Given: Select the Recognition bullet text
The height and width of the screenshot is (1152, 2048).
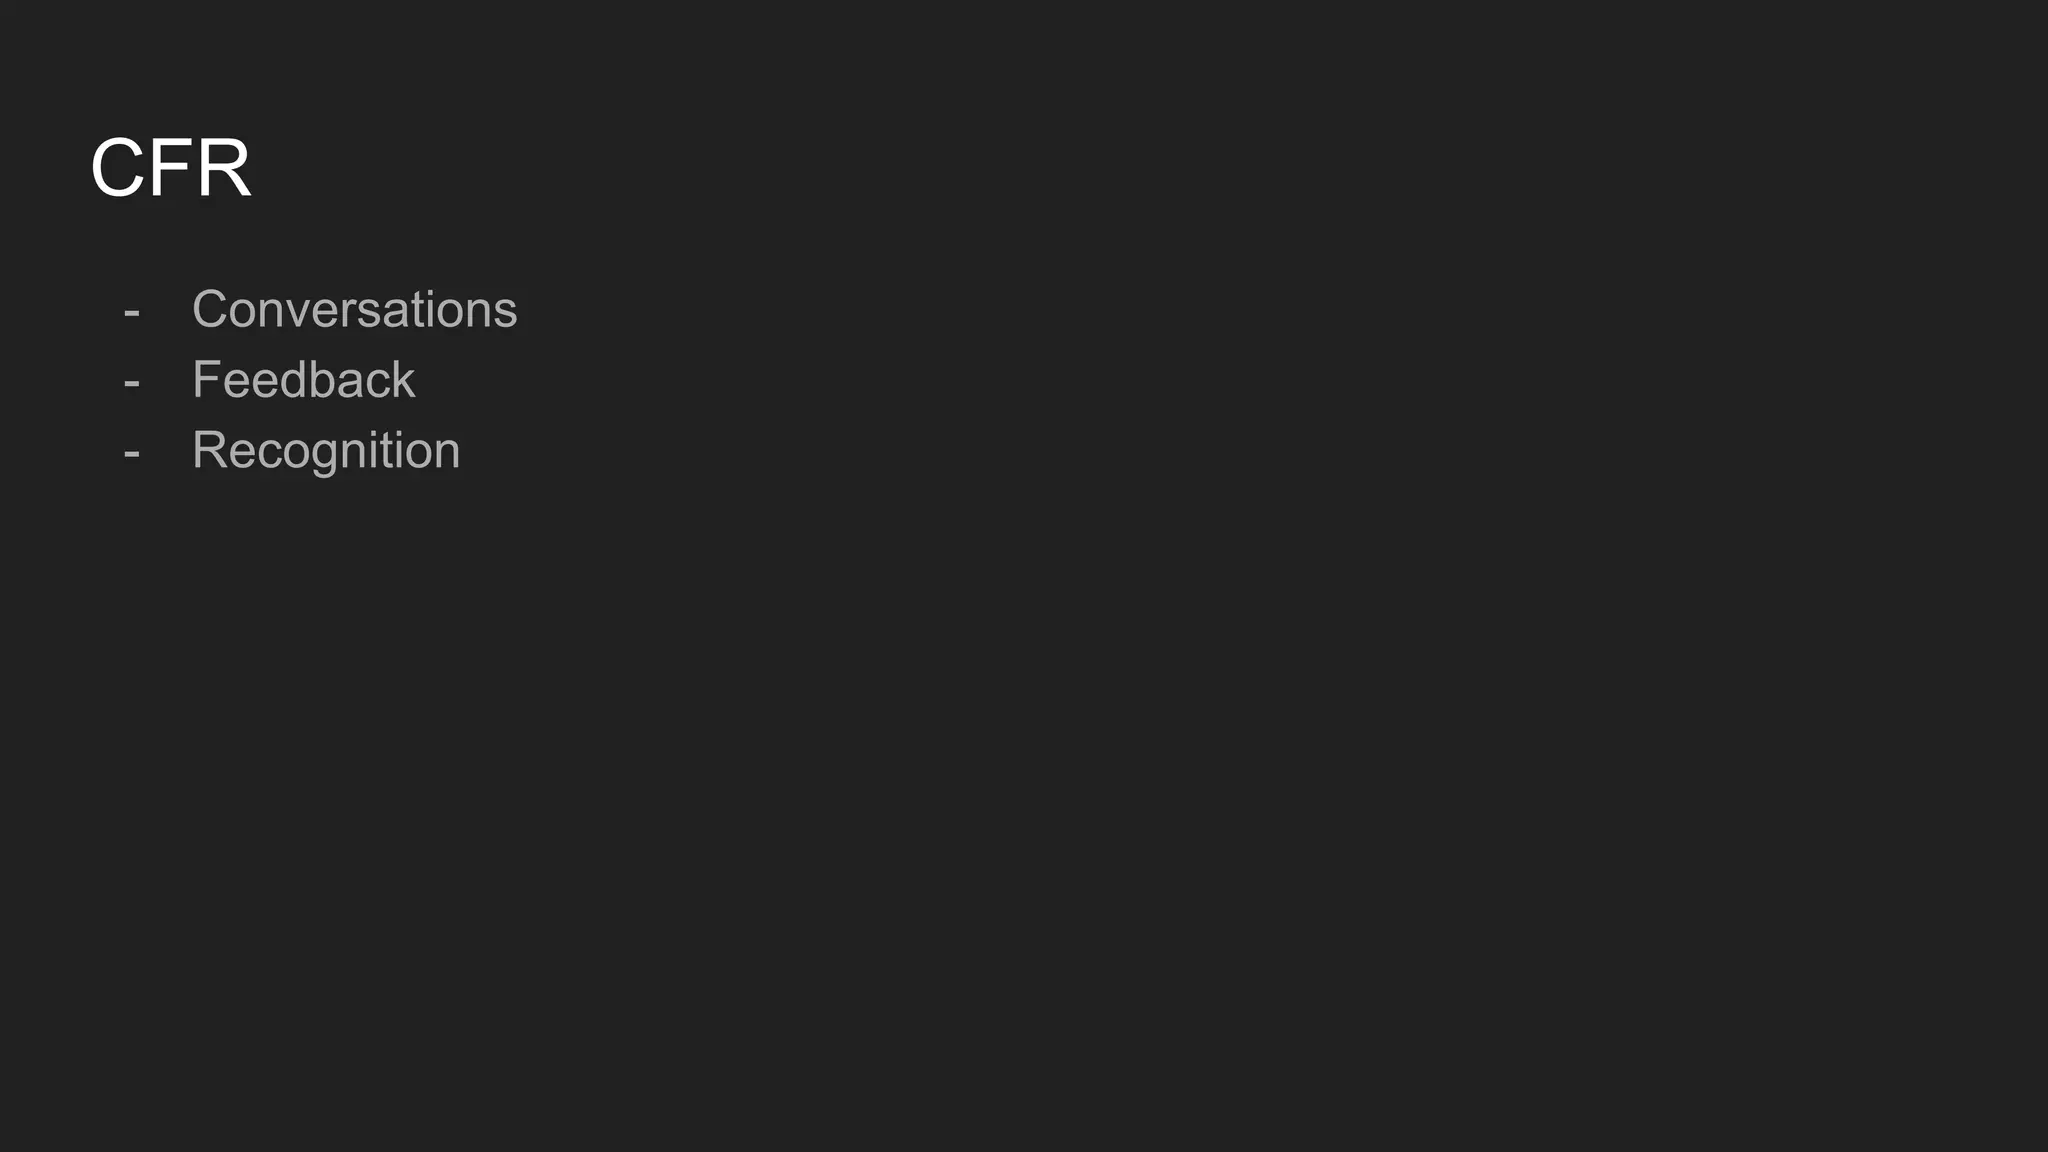Looking at the screenshot, I should coord(326,450).
